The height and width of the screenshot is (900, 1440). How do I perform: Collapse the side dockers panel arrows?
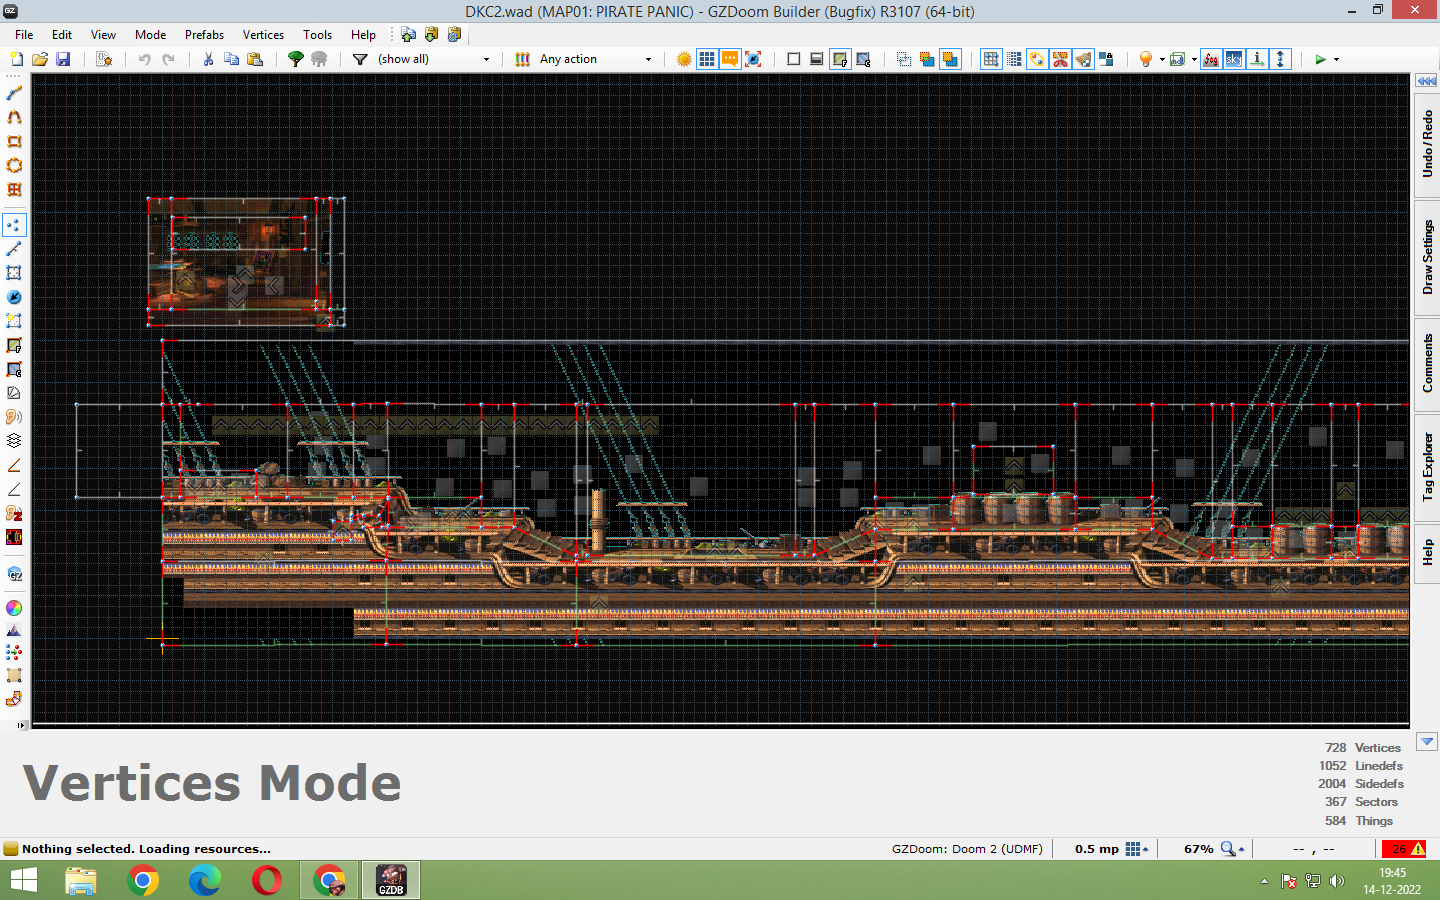coord(1427,81)
